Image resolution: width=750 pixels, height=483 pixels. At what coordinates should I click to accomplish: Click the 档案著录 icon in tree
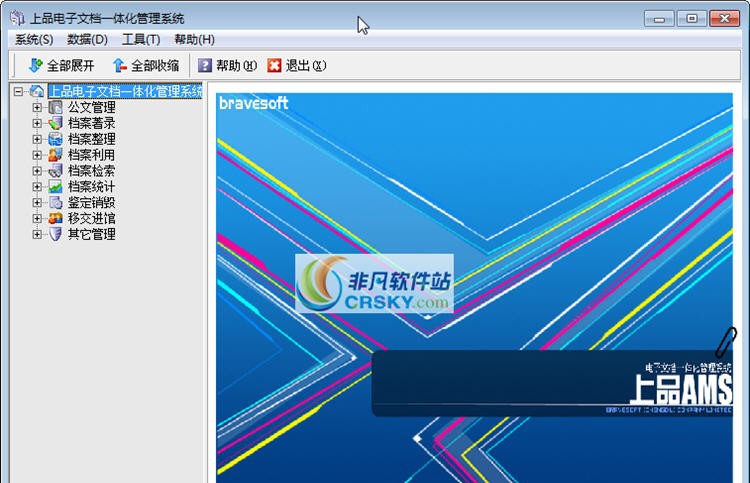click(55, 123)
